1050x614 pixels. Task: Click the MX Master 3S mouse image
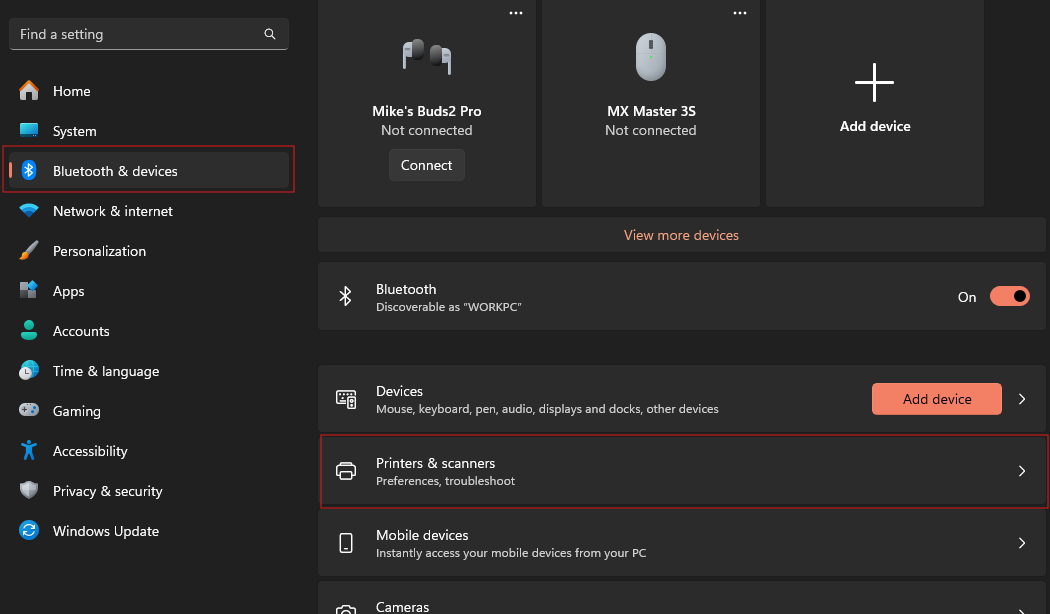tap(651, 57)
